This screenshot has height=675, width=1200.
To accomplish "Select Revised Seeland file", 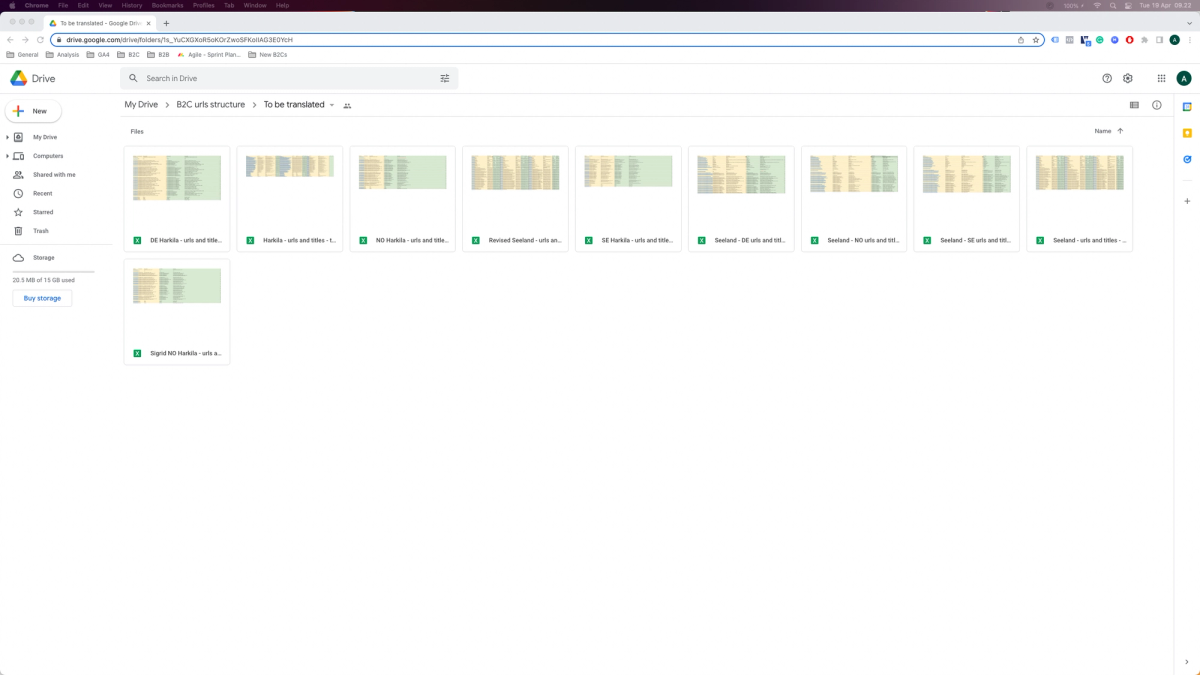I will 515,199.
